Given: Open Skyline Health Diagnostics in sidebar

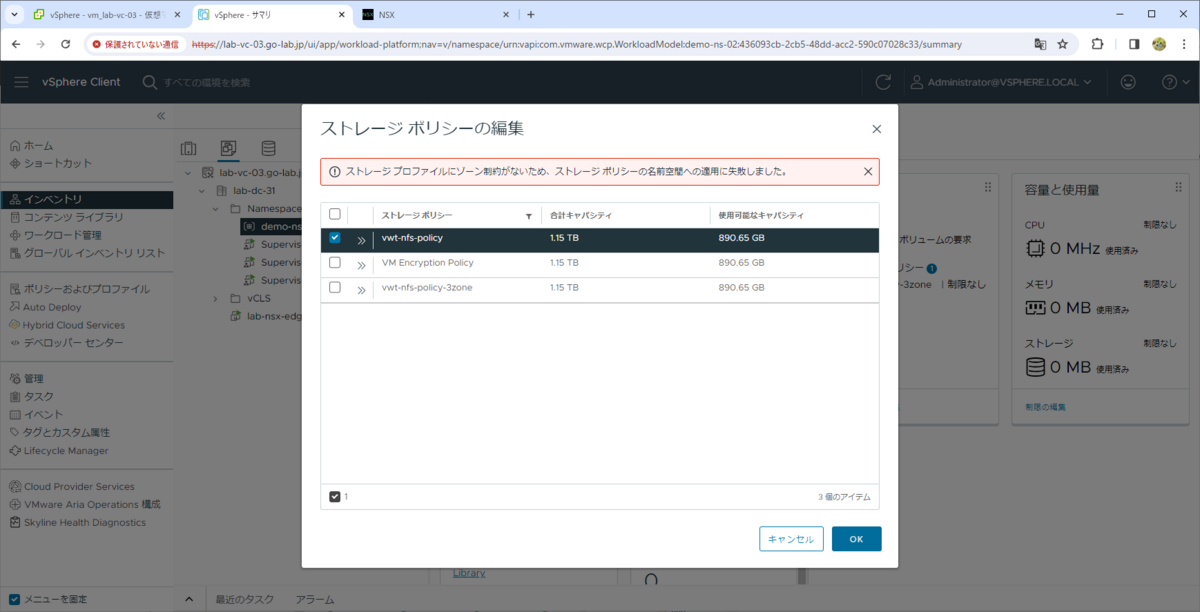Looking at the screenshot, I should [x=77, y=523].
